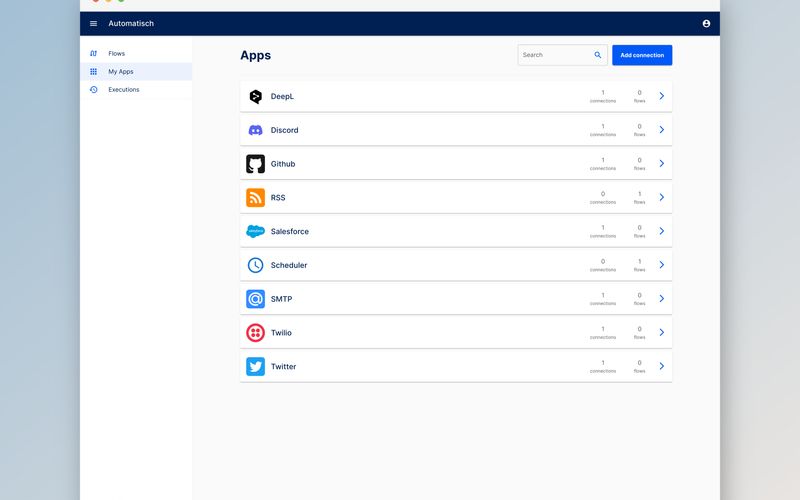Open the account profile icon
800x500 pixels.
coord(706,23)
